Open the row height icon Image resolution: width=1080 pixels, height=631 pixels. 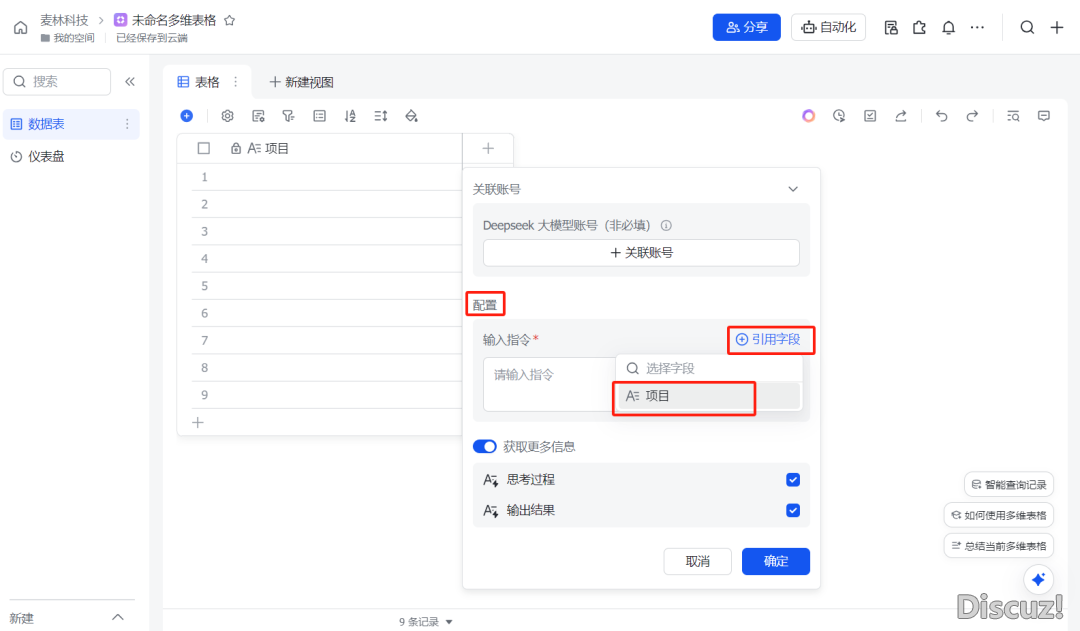pos(381,116)
